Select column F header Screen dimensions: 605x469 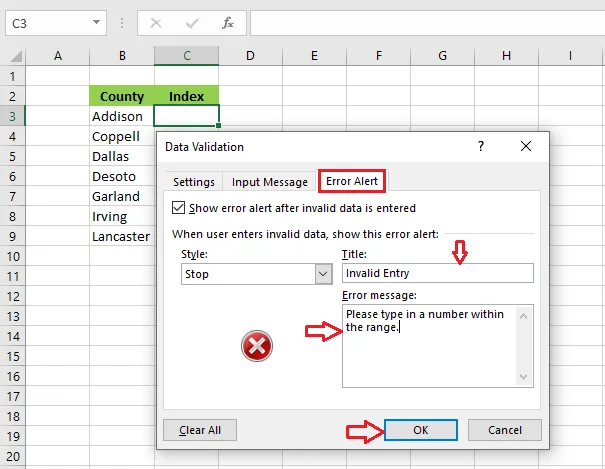pos(379,56)
